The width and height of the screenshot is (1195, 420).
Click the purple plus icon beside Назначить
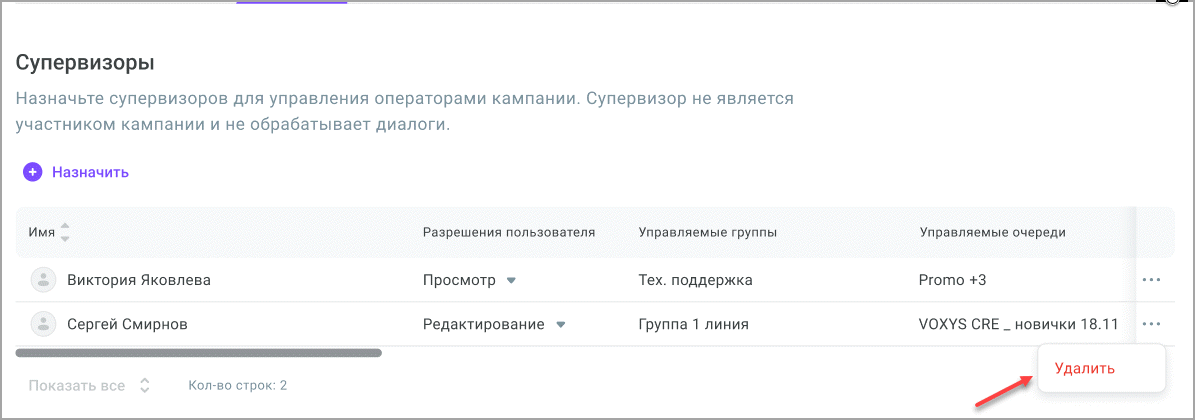click(x=33, y=172)
